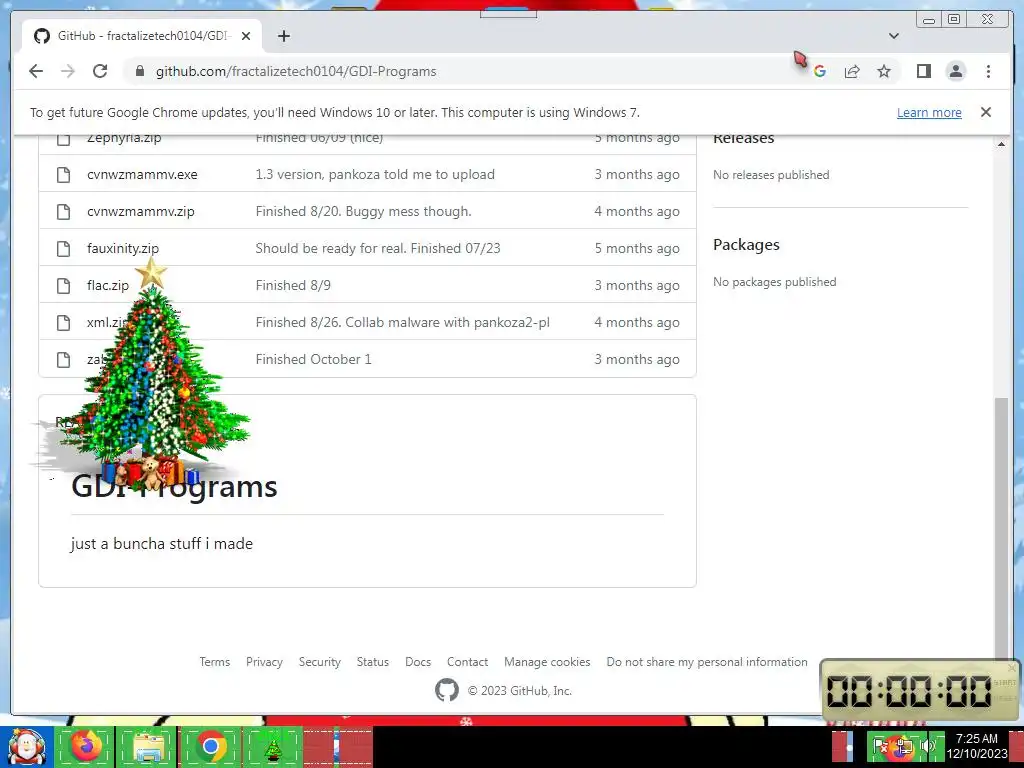Click file icon in Finished October 1 row

pyautogui.click(x=63, y=359)
